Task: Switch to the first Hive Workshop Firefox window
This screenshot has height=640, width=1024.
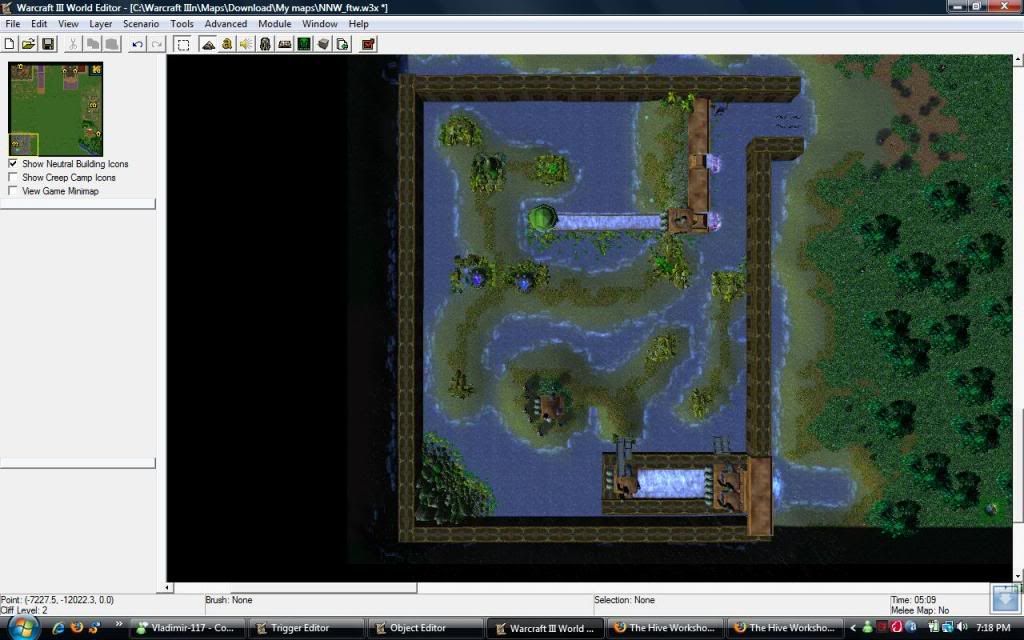Action: click(x=666, y=628)
